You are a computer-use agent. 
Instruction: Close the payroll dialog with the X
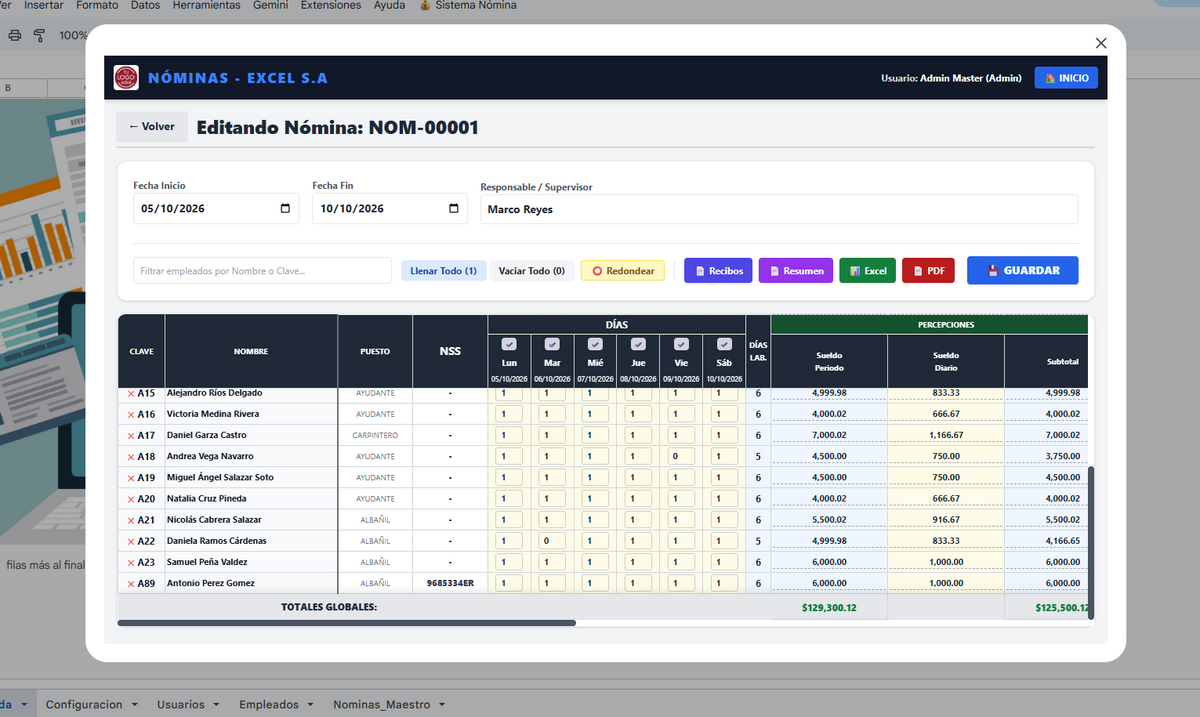pyautogui.click(x=1101, y=43)
